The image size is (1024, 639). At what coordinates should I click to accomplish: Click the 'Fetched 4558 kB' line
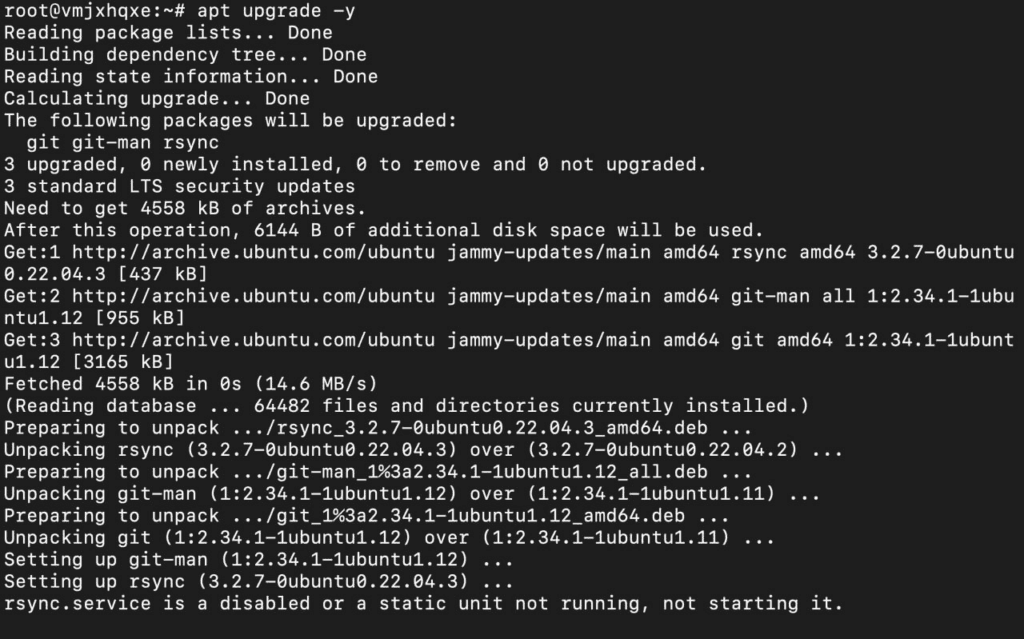[x=191, y=384]
